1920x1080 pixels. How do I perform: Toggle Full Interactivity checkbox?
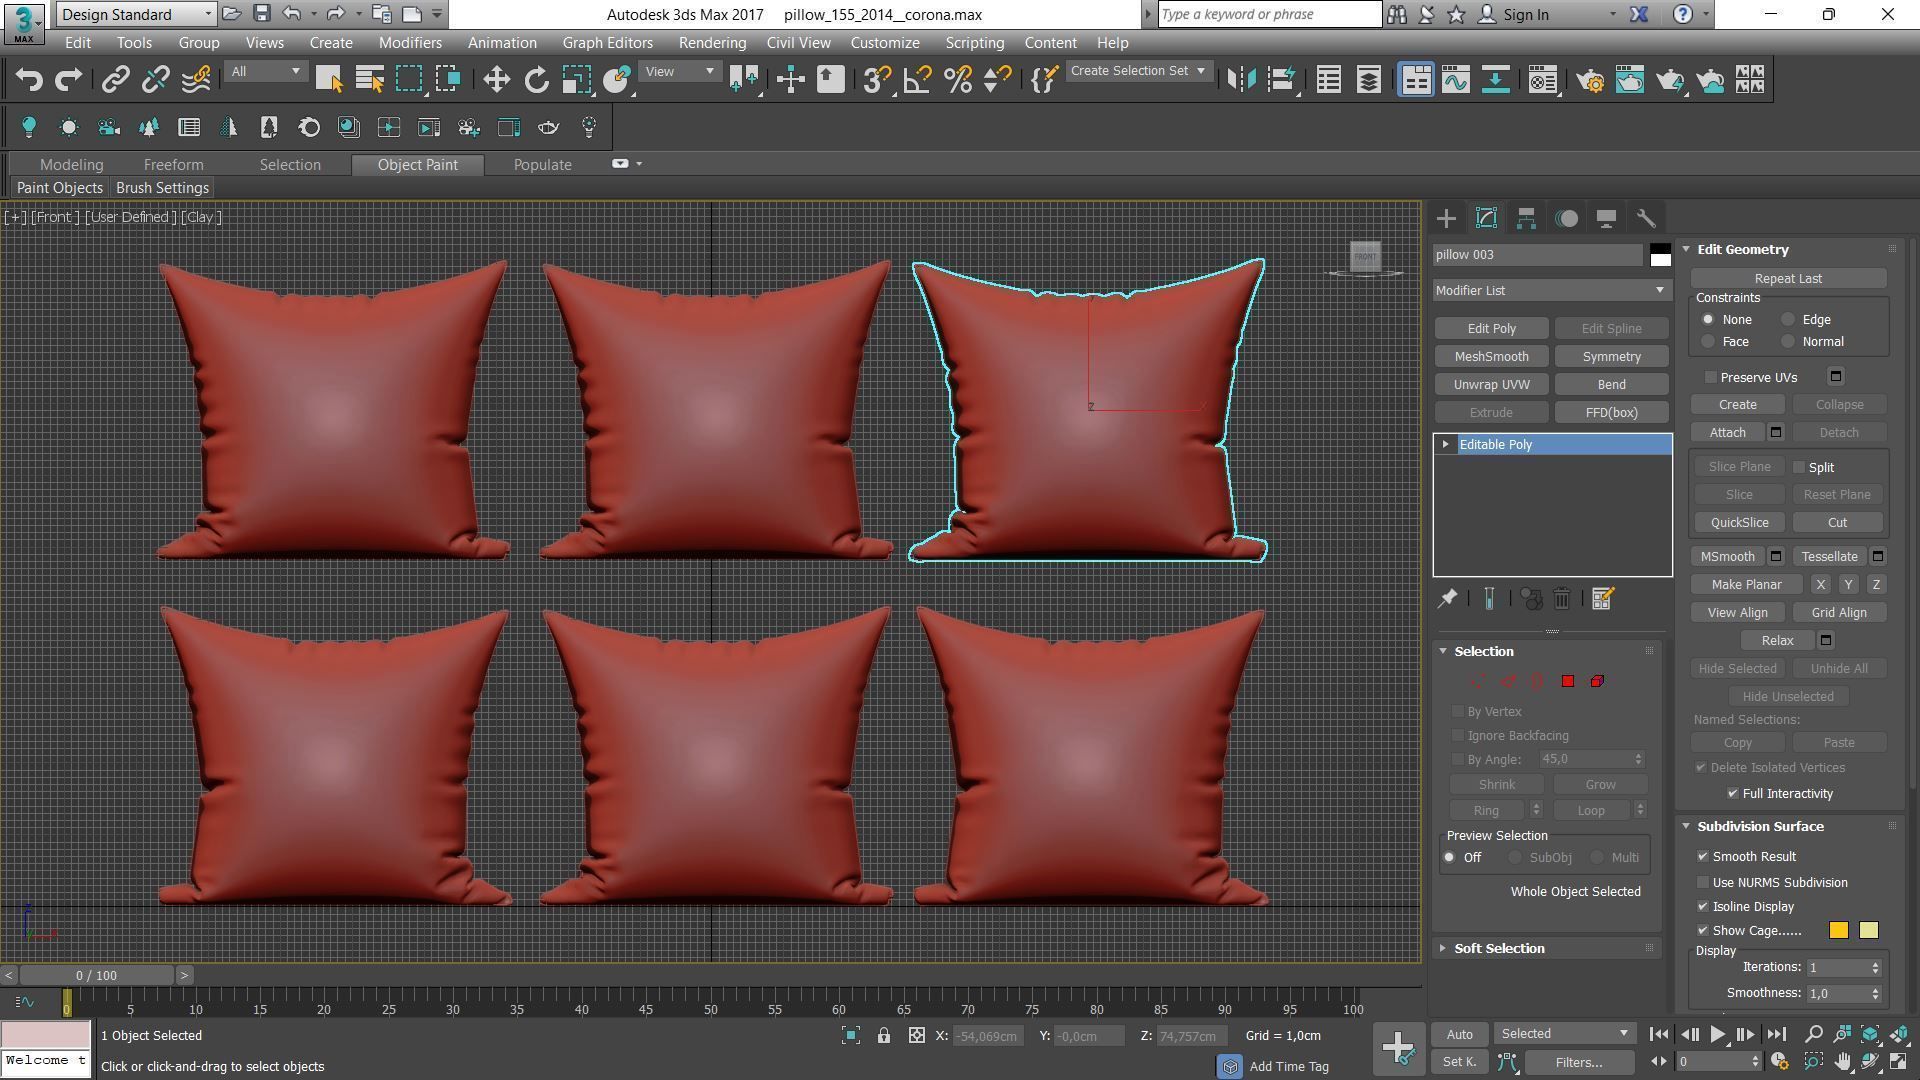pyautogui.click(x=1733, y=793)
